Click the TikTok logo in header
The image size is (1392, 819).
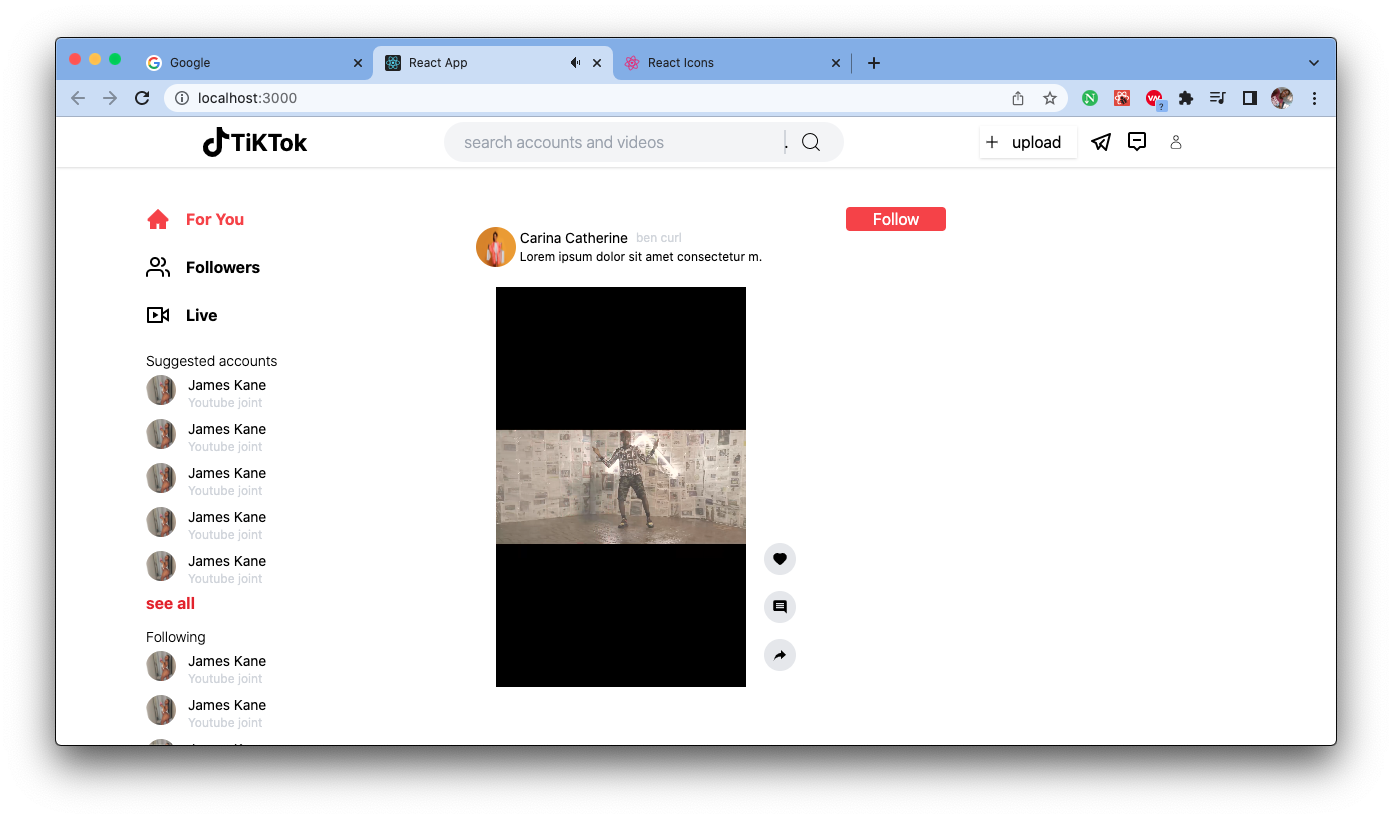point(254,142)
